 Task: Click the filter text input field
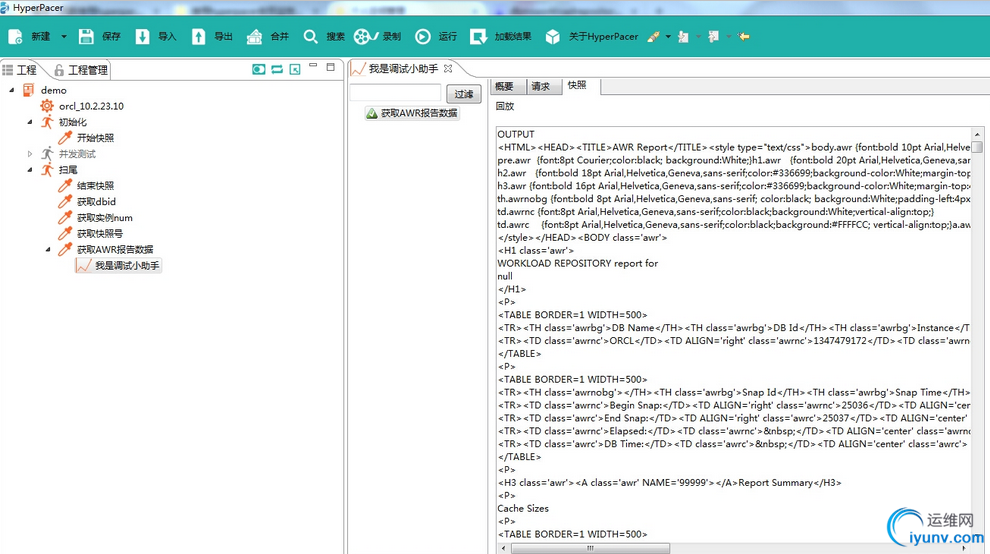tap(396, 93)
